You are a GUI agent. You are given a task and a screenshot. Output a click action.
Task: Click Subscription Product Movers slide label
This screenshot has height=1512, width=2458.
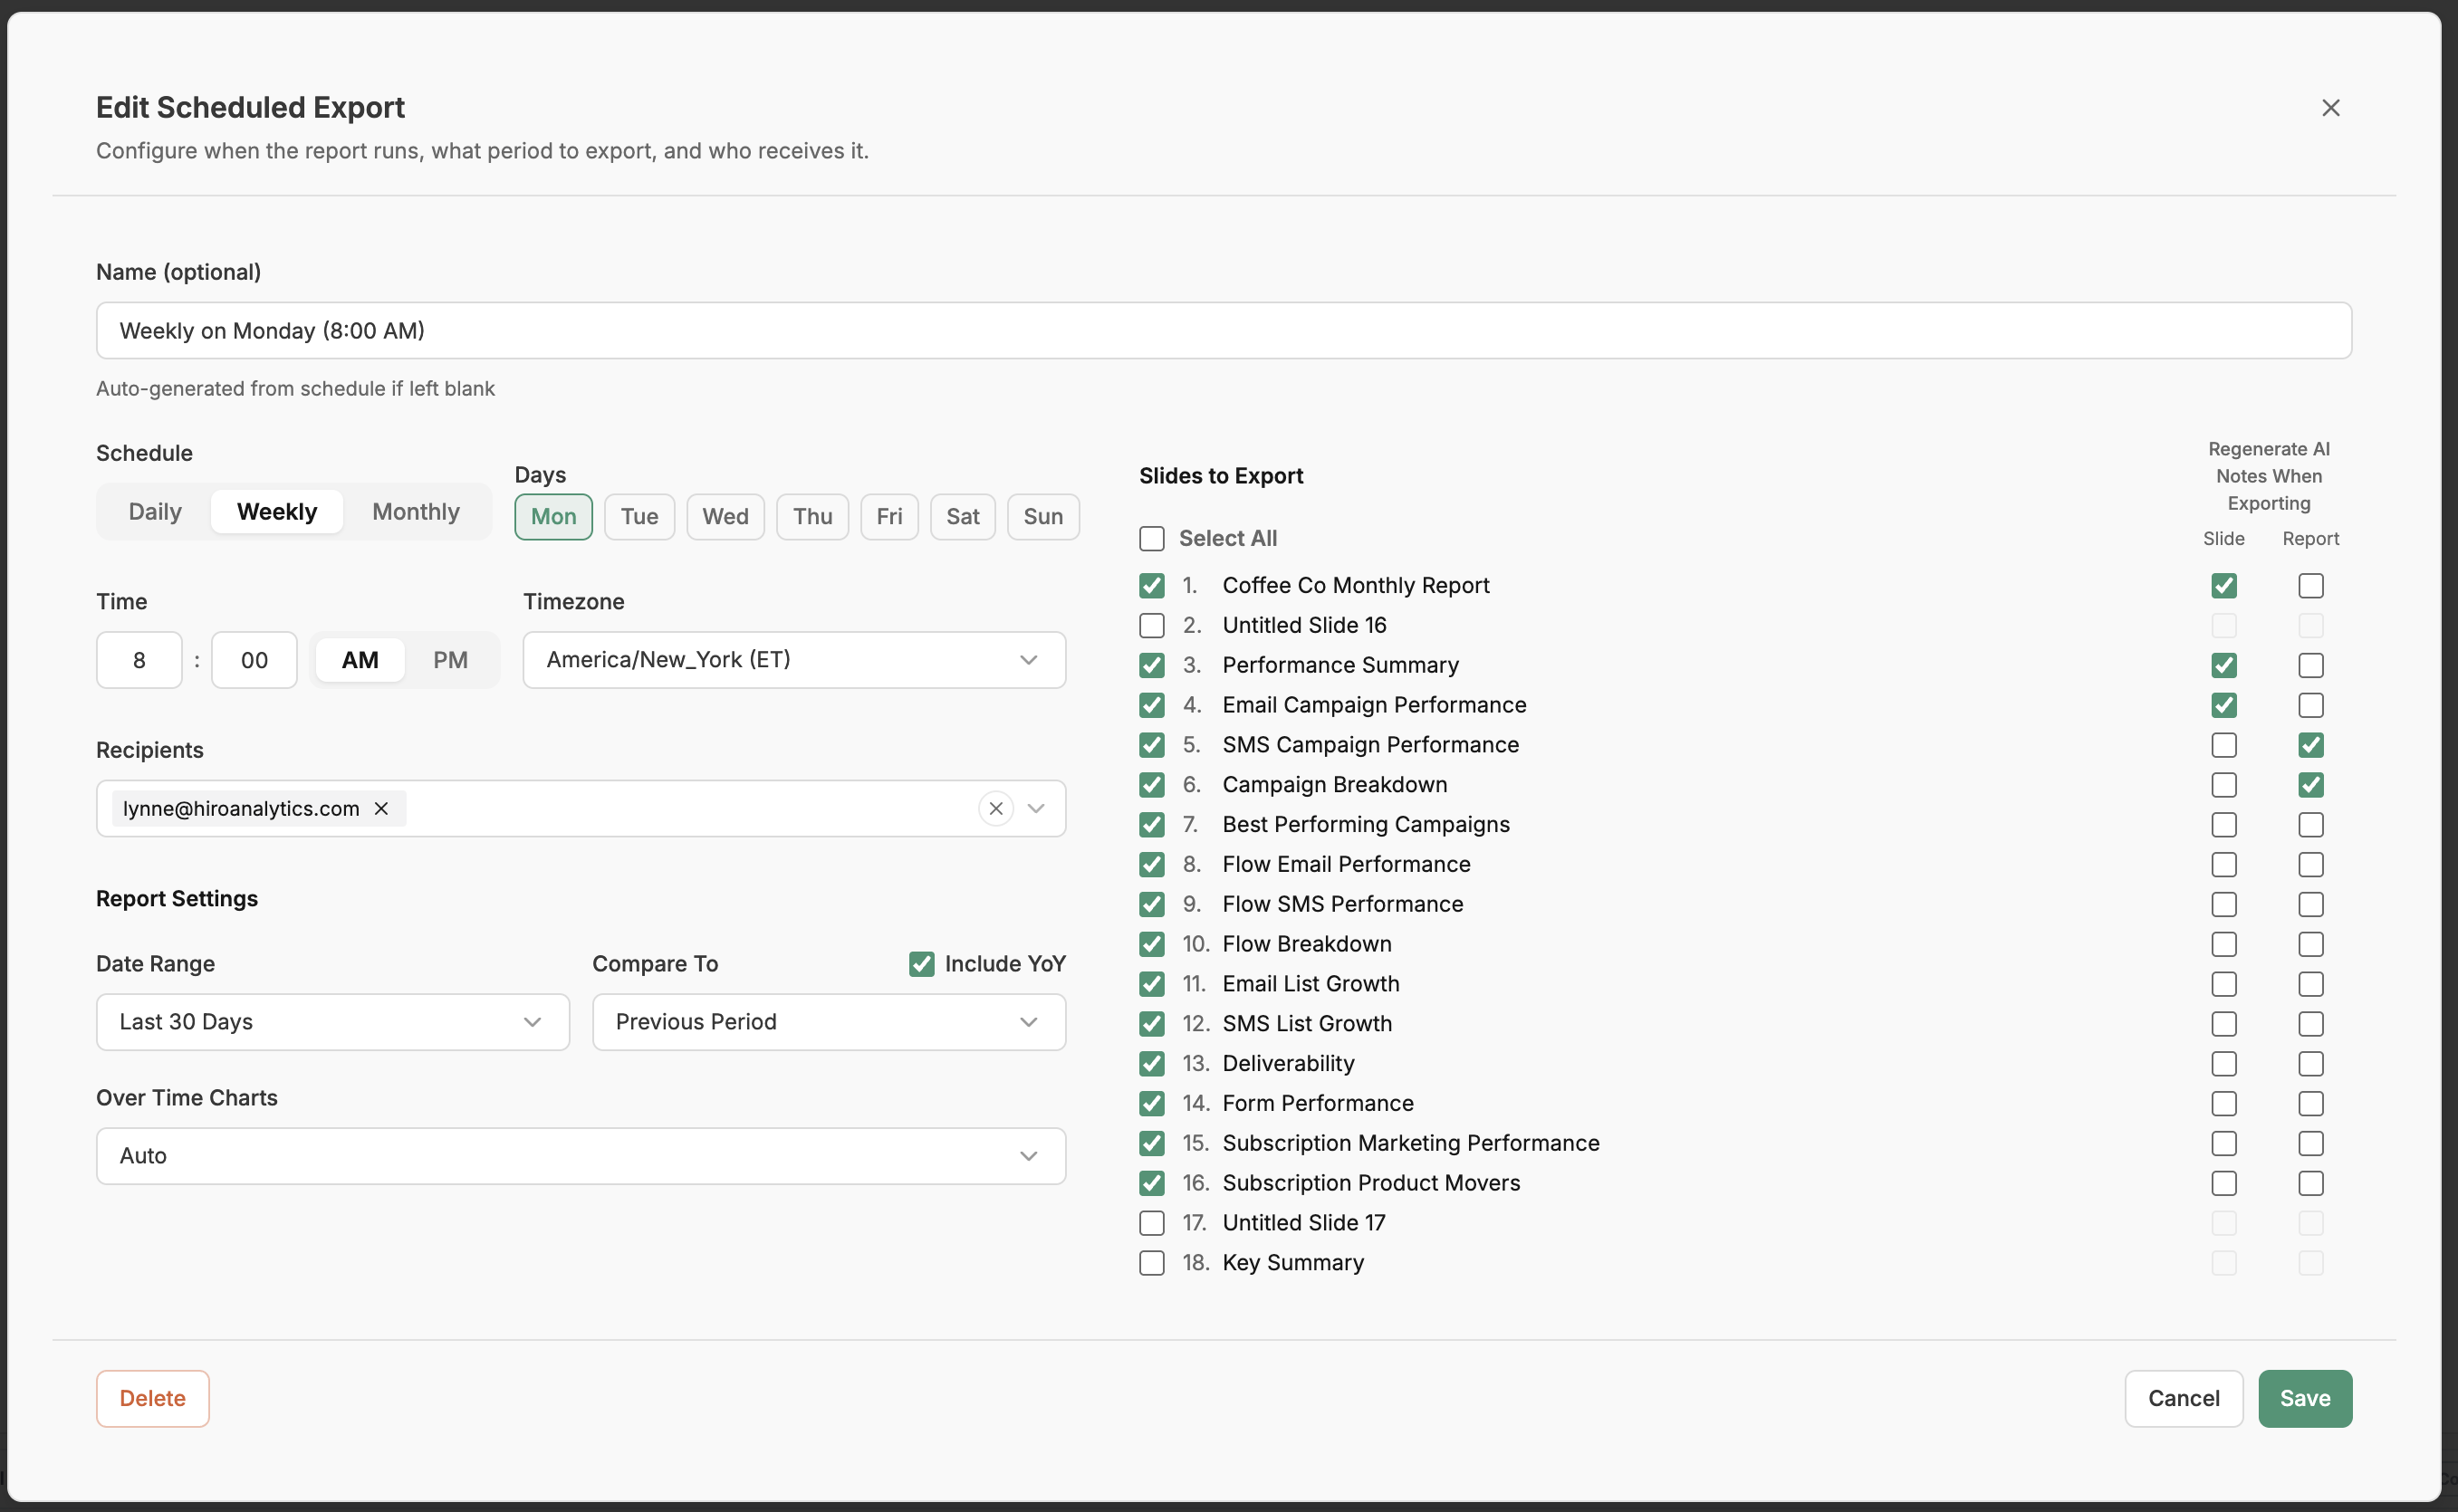pos(1370,1182)
